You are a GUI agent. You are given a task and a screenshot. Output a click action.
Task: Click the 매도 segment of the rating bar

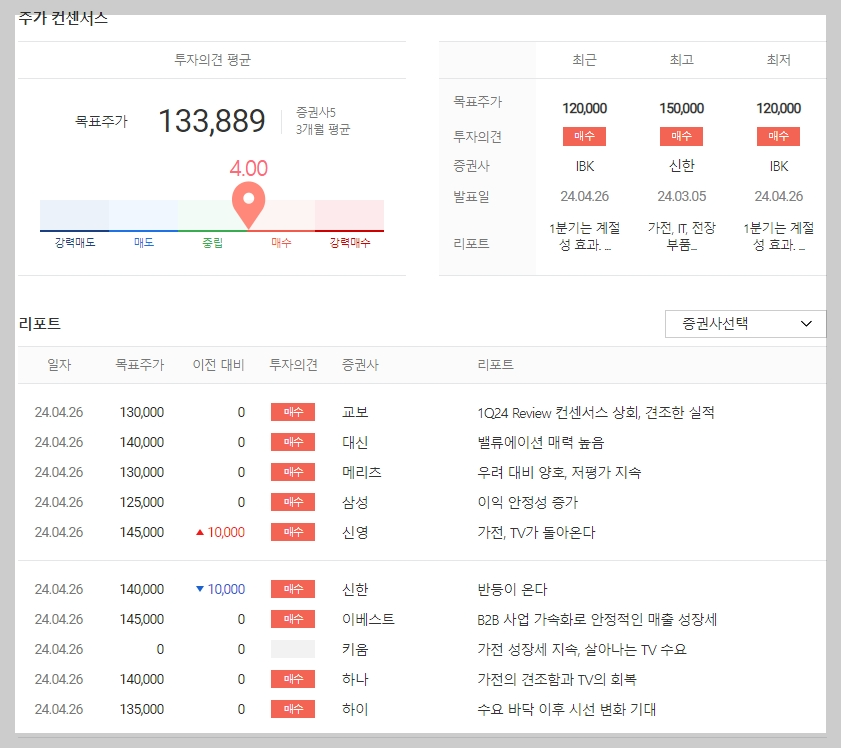pos(143,216)
